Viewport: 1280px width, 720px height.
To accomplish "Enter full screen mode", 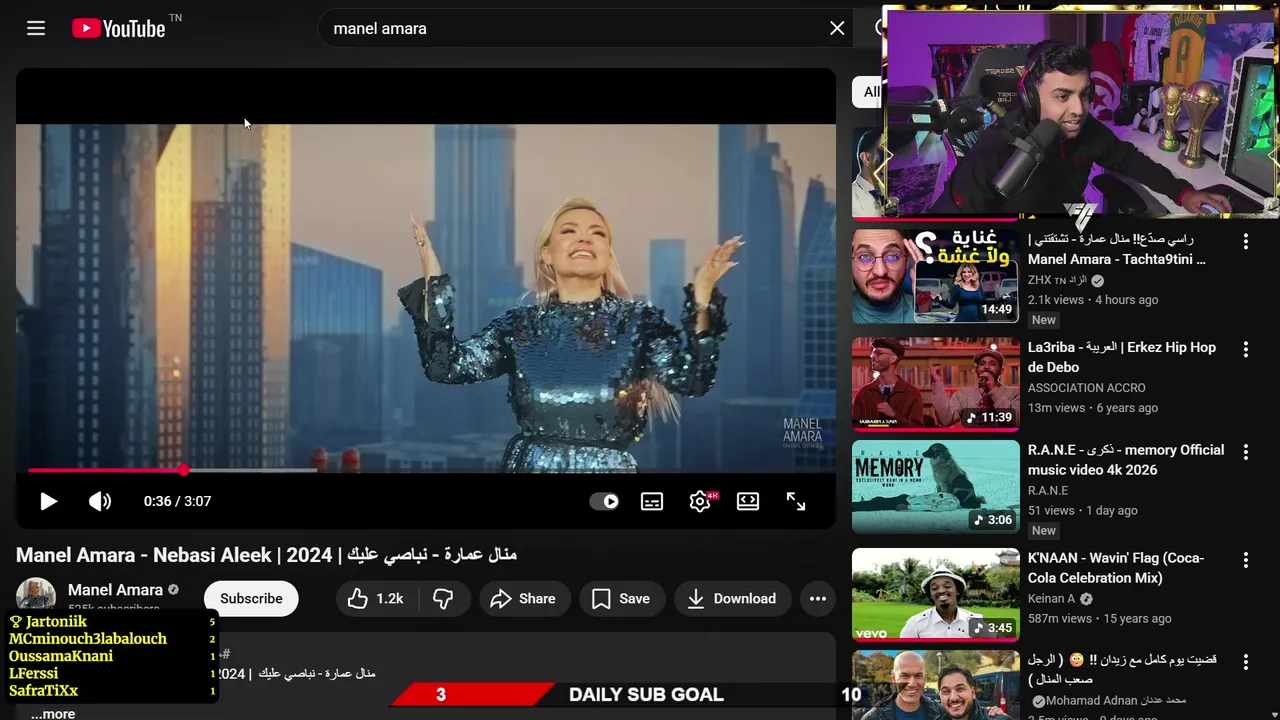I will coord(796,501).
